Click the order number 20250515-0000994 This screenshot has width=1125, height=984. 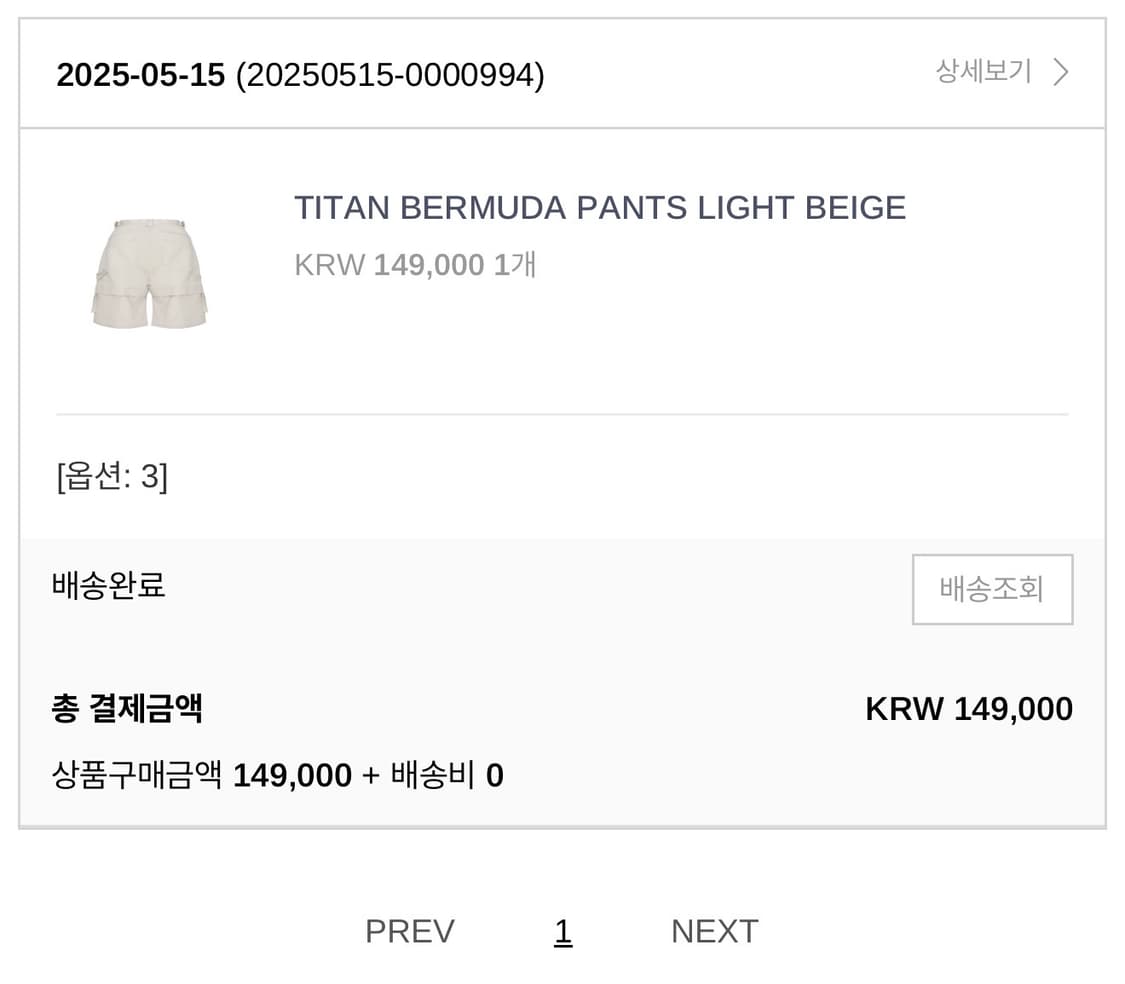click(x=390, y=75)
